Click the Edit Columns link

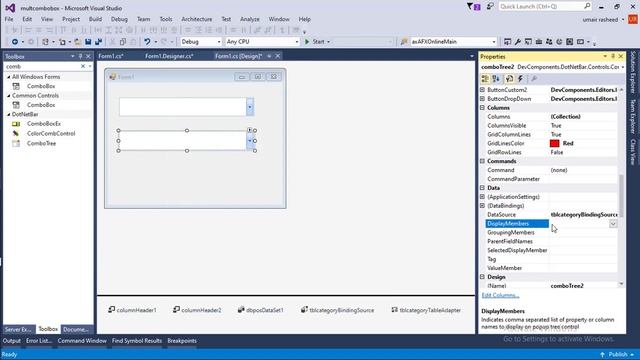pos(500,295)
